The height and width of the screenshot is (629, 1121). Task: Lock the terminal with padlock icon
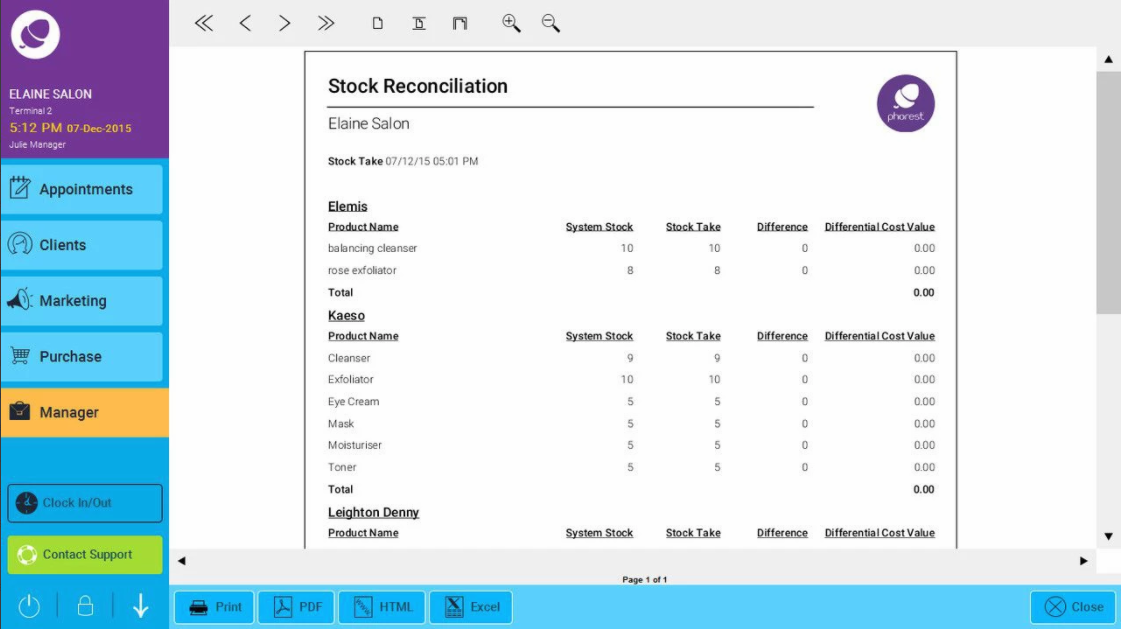pyautogui.click(x=85, y=606)
